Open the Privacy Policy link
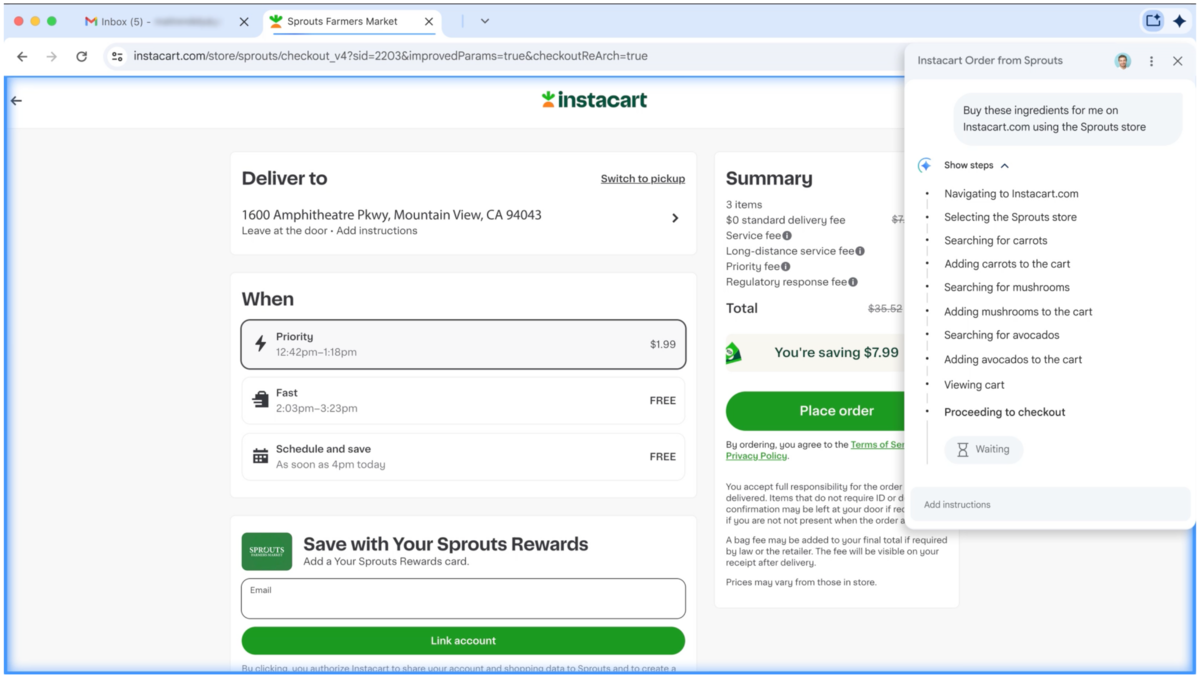This screenshot has height=681, width=1200. pos(756,456)
